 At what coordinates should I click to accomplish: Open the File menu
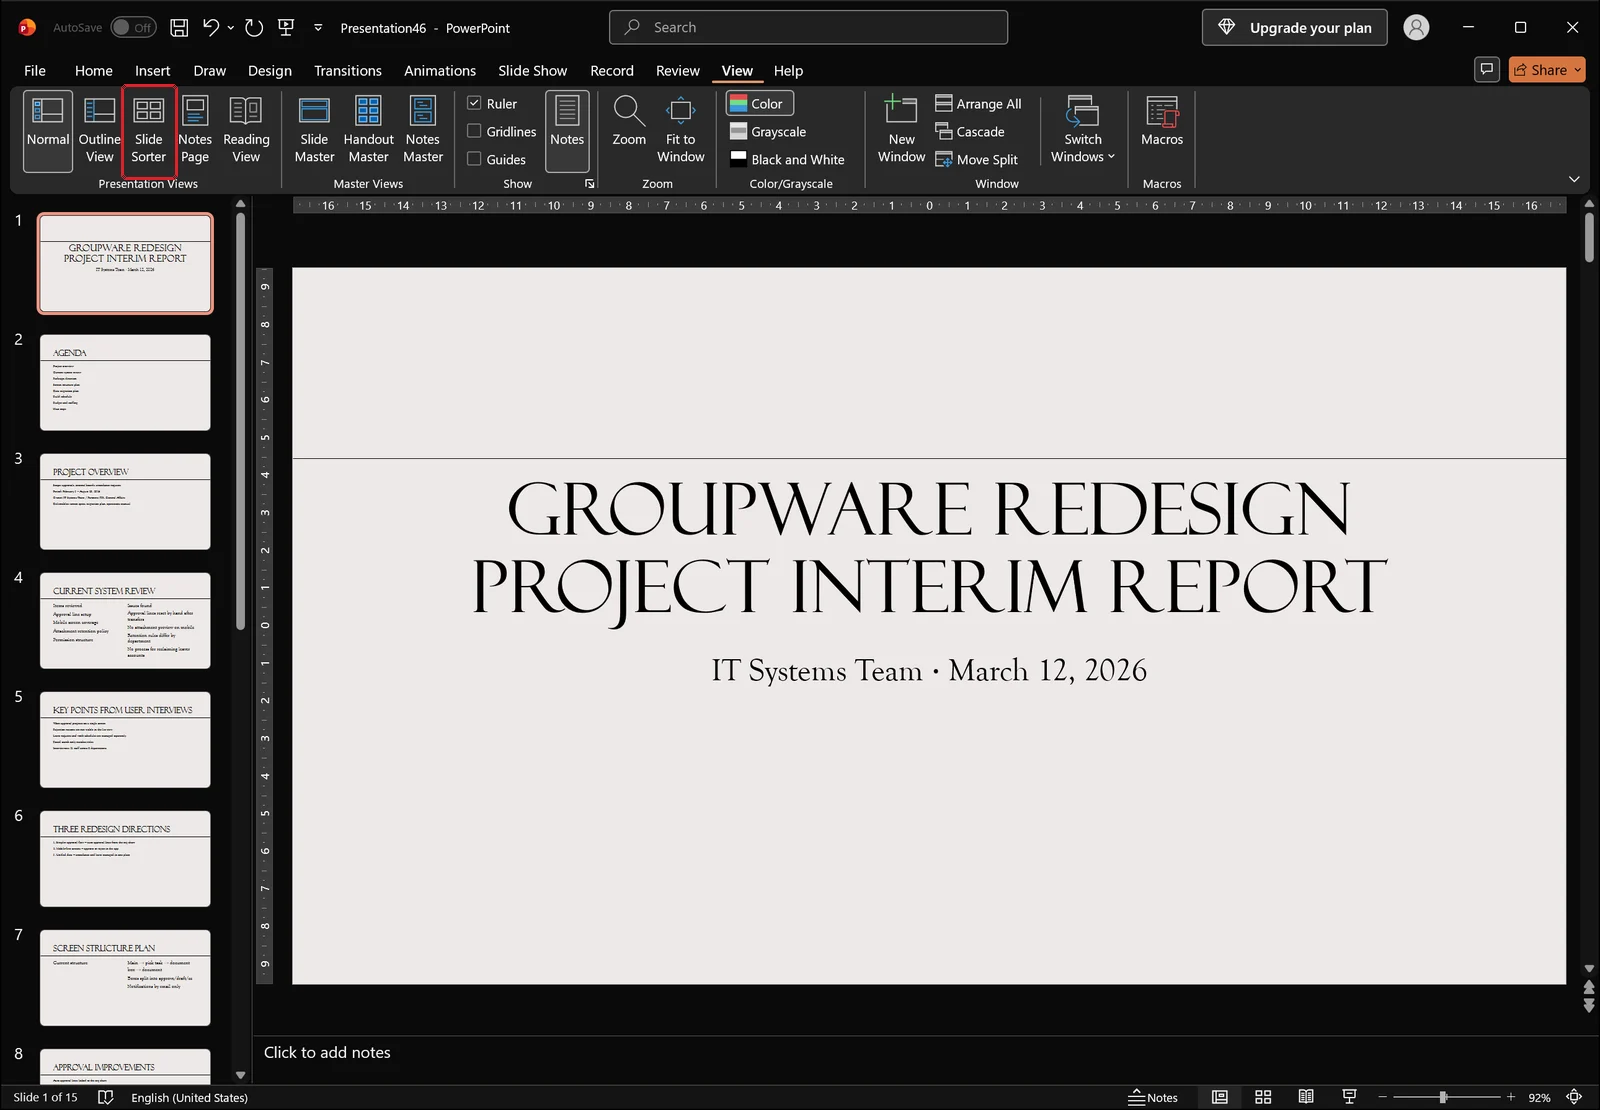click(x=35, y=71)
